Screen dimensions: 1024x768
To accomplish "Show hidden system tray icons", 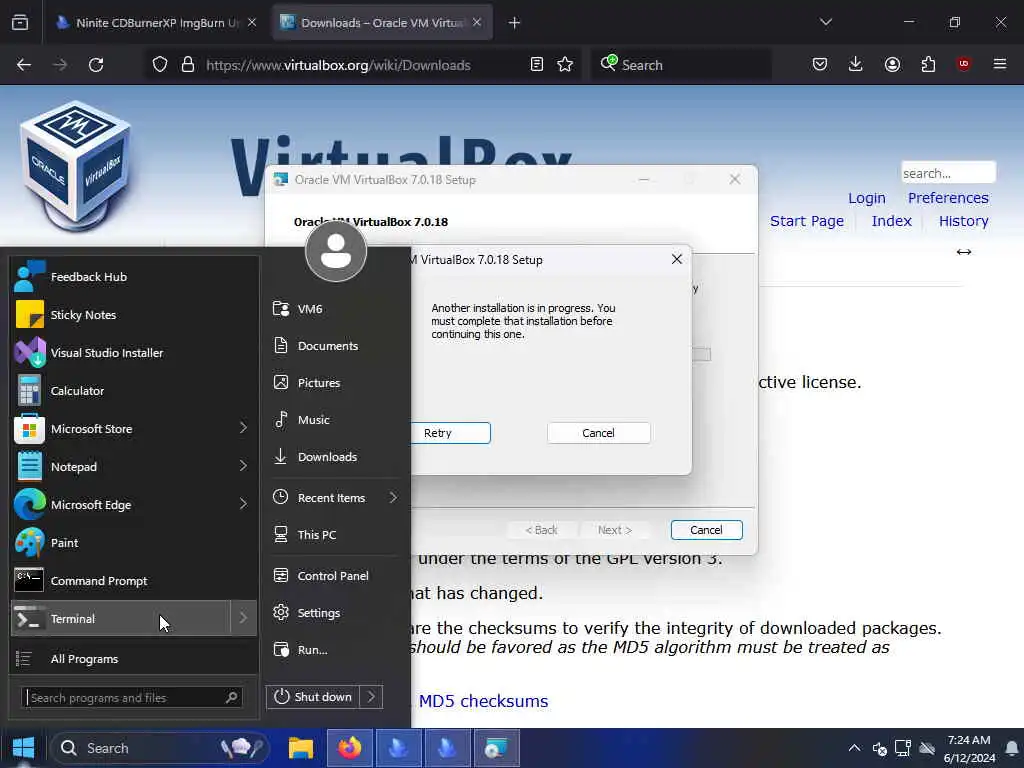I will coord(854,748).
